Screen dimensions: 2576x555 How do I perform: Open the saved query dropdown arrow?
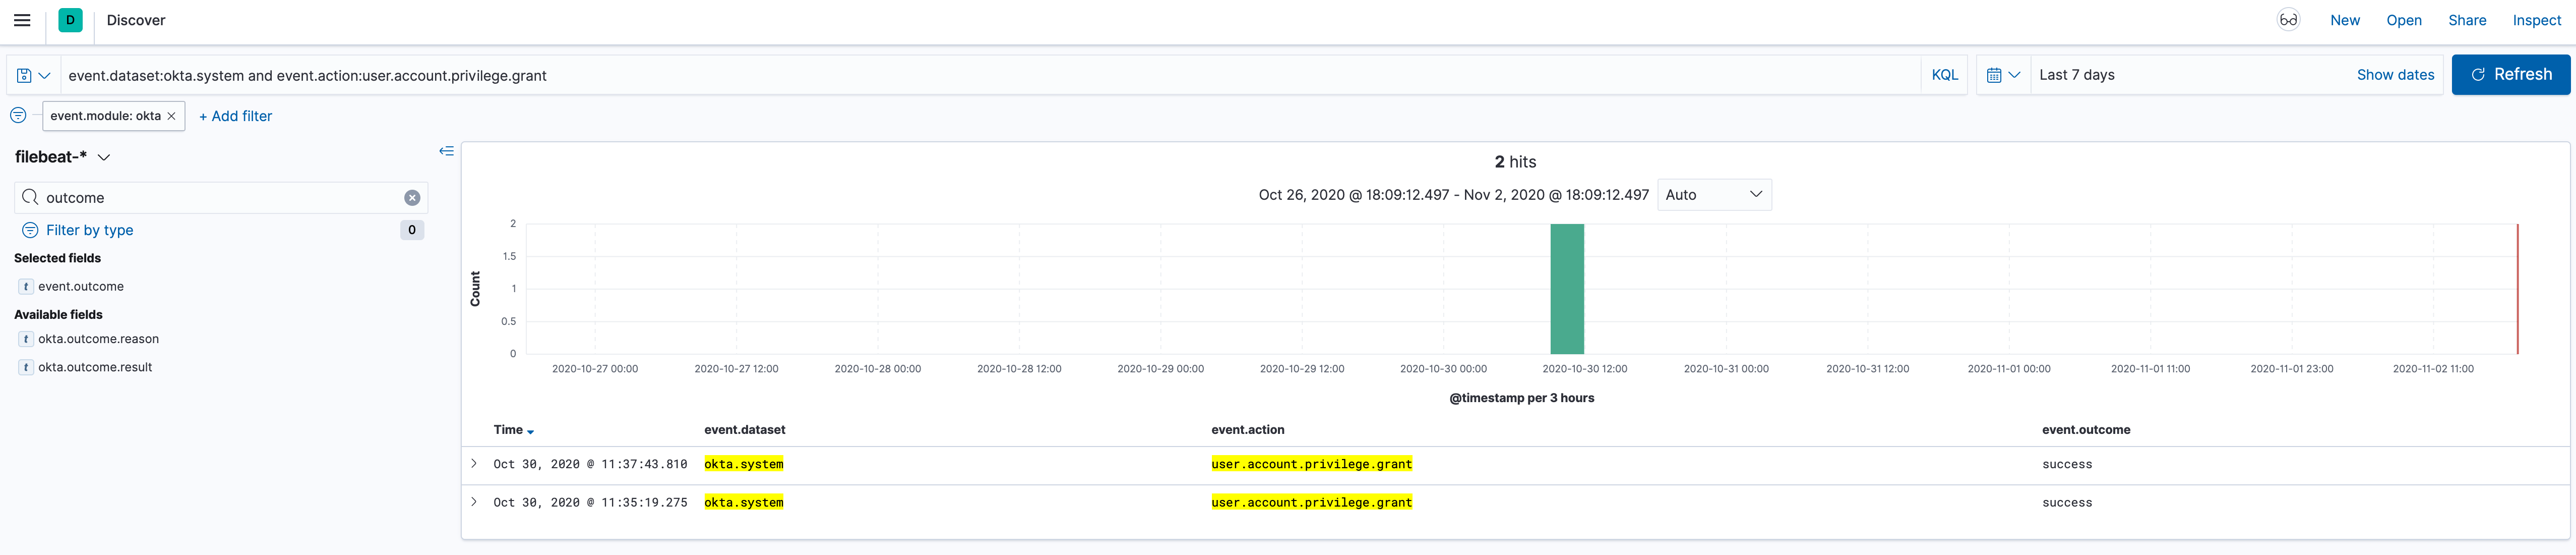pyautogui.click(x=44, y=74)
